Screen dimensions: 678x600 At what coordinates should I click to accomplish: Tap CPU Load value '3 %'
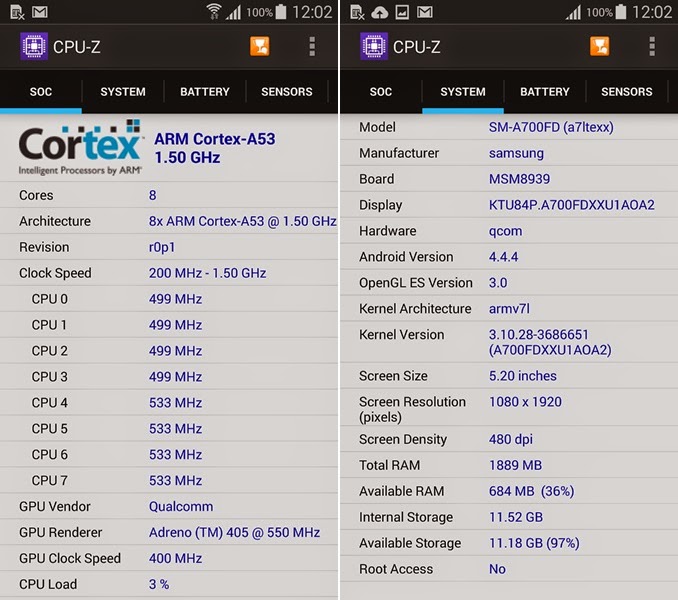159,584
